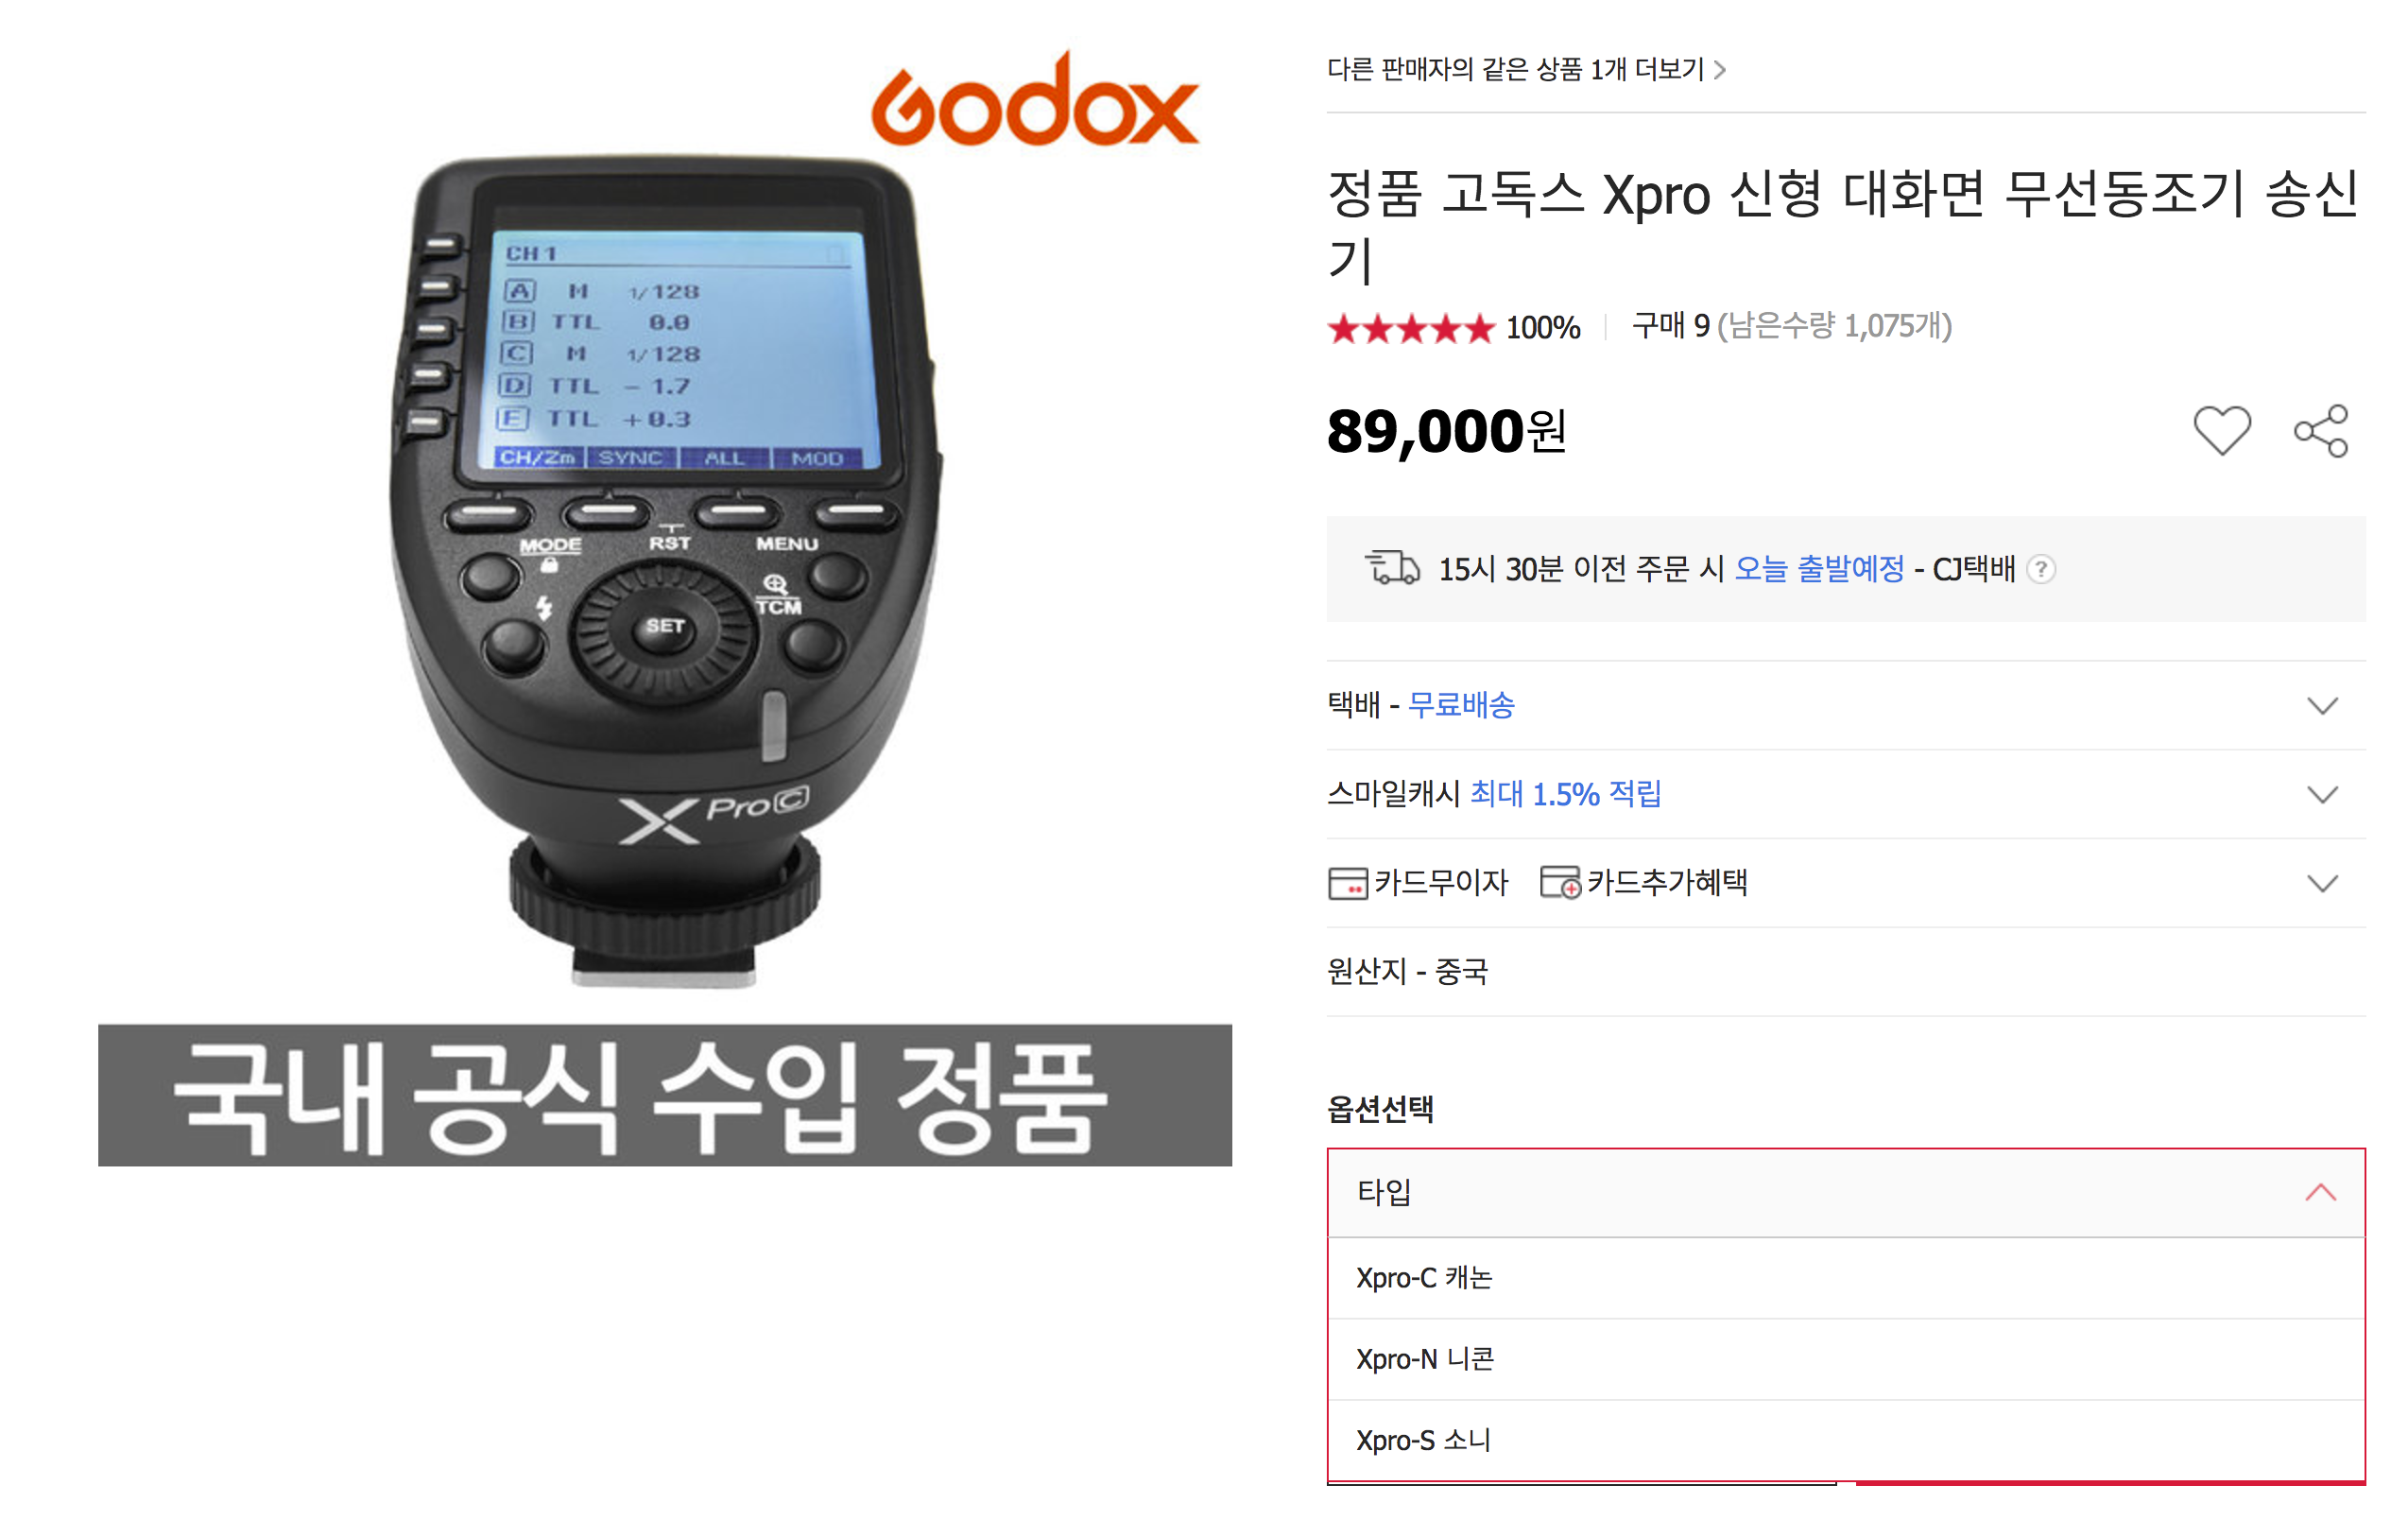Screen dimensions: 2408x1520
Task: Expand the 스마일캐시 적립 row chevron
Action: click(x=2321, y=794)
